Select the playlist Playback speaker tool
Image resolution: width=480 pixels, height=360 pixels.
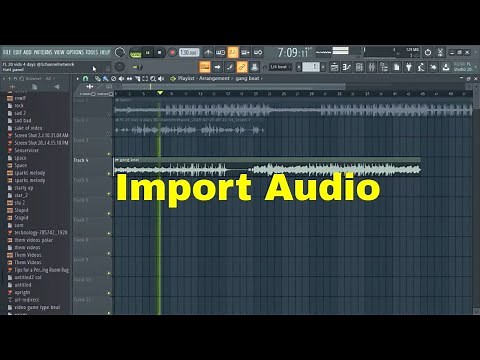pyautogui.click(x=161, y=79)
